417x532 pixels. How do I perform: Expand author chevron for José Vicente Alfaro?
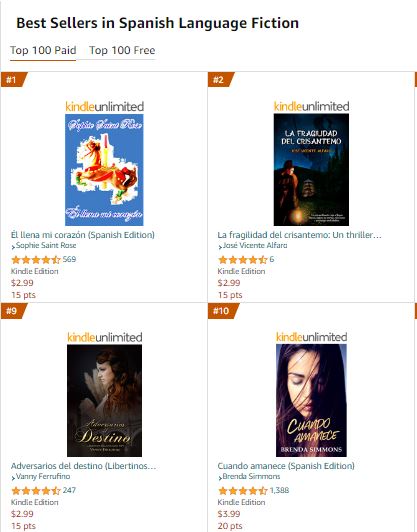220,247
